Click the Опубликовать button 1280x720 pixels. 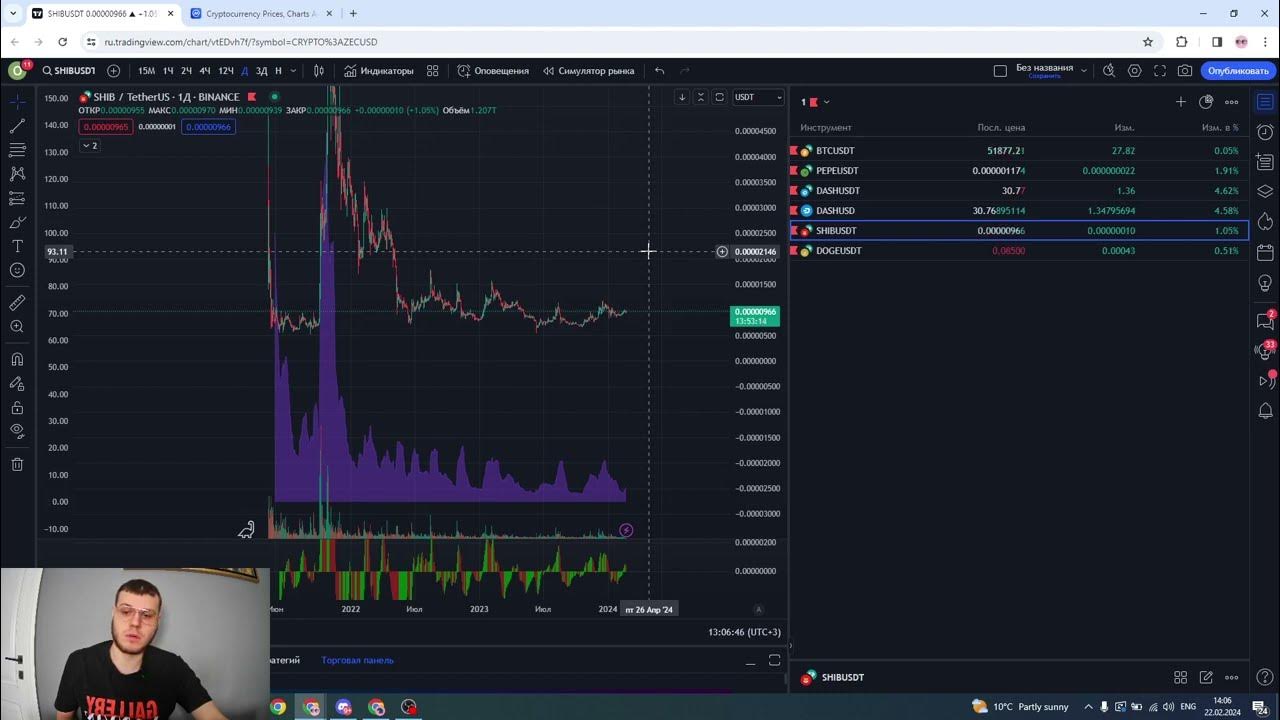(x=1238, y=71)
